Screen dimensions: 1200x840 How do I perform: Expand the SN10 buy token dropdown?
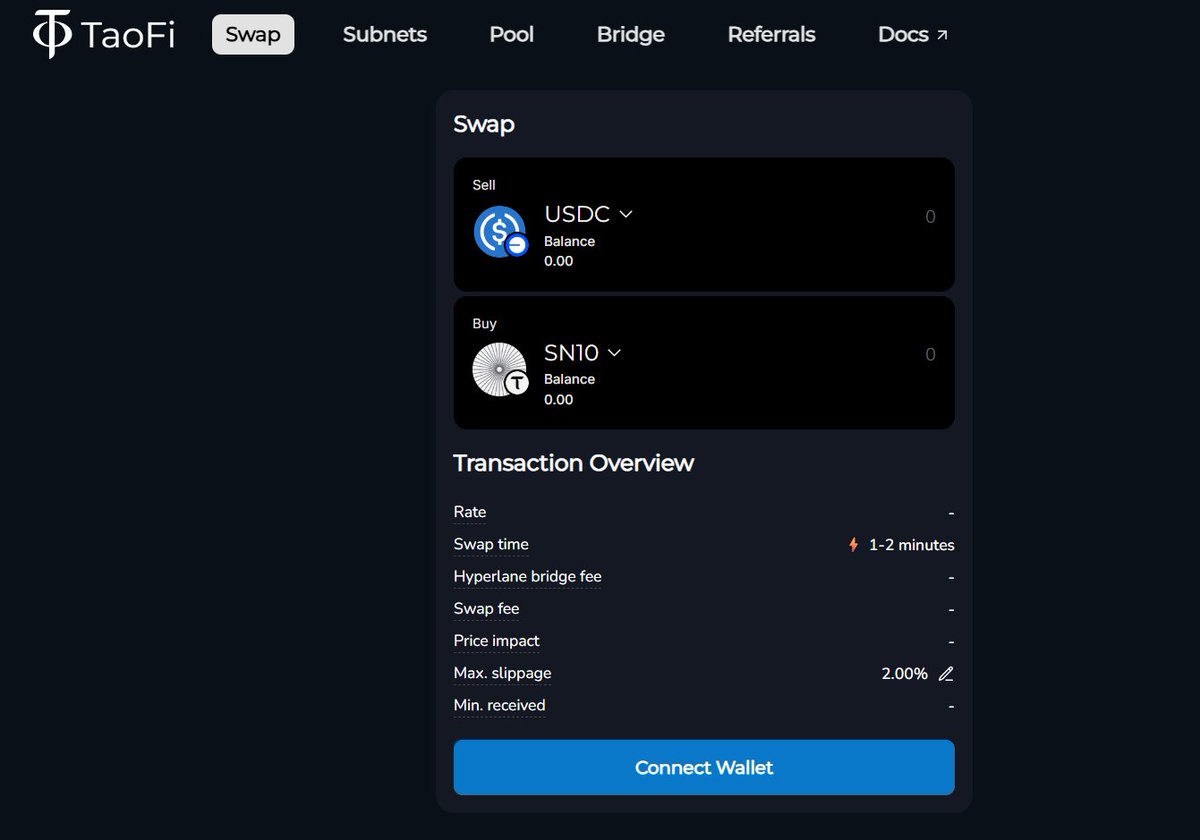point(582,352)
